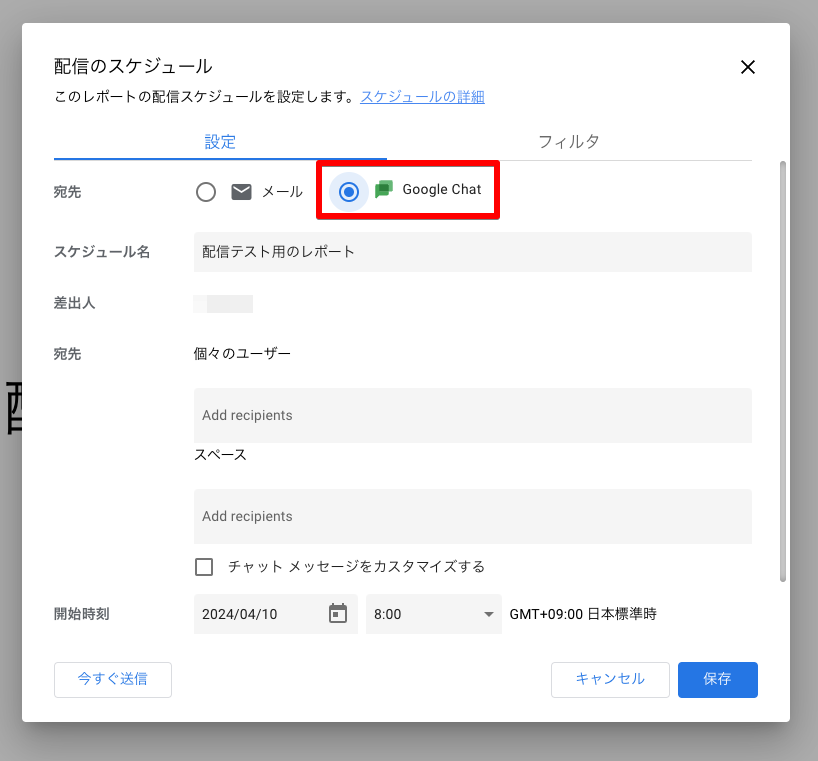Image resolution: width=818 pixels, height=761 pixels.
Task: Switch to the フィルタ tab
Action: pos(568,142)
